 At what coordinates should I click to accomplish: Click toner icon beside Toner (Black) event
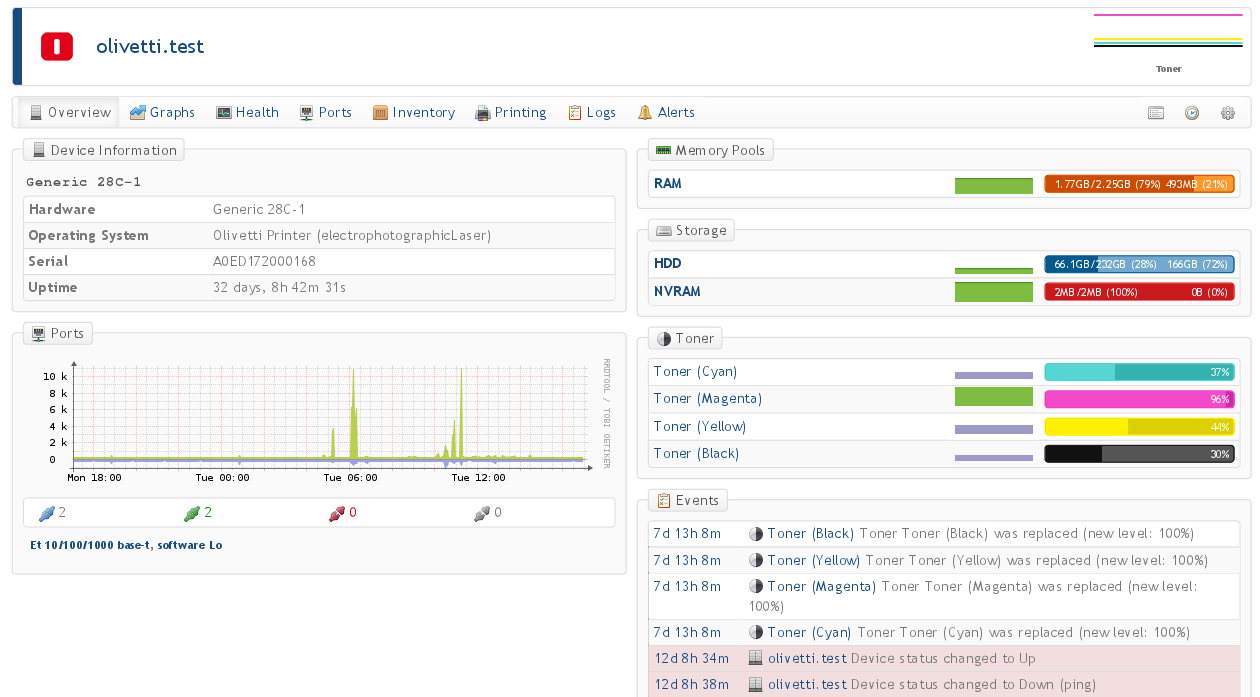pyautogui.click(x=756, y=534)
